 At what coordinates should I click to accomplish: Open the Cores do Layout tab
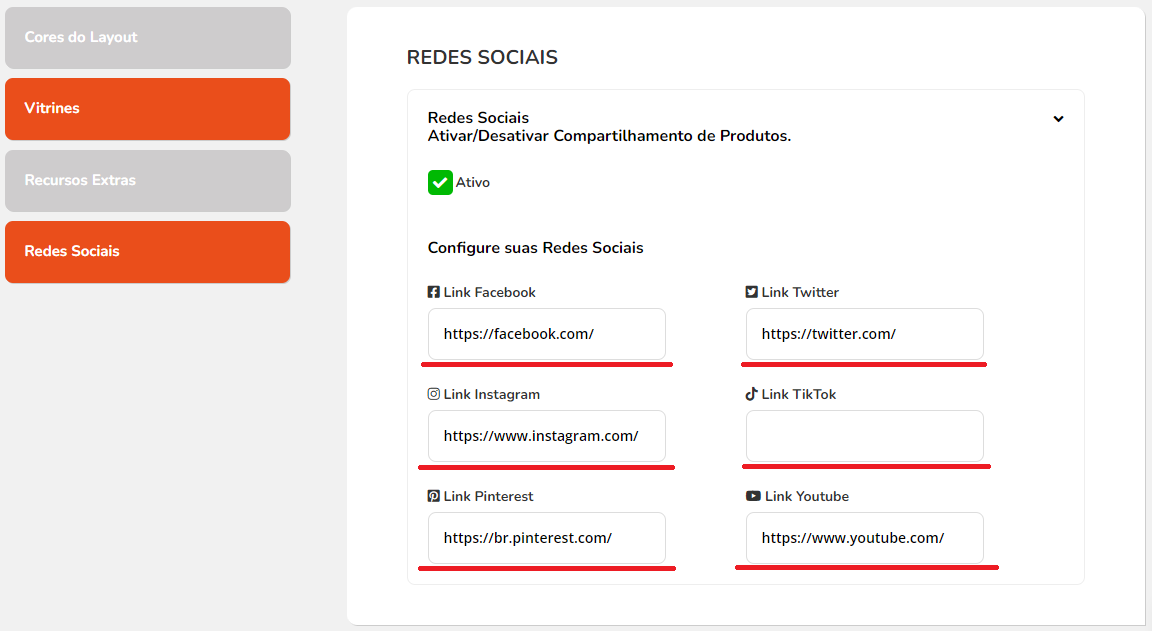tap(148, 38)
